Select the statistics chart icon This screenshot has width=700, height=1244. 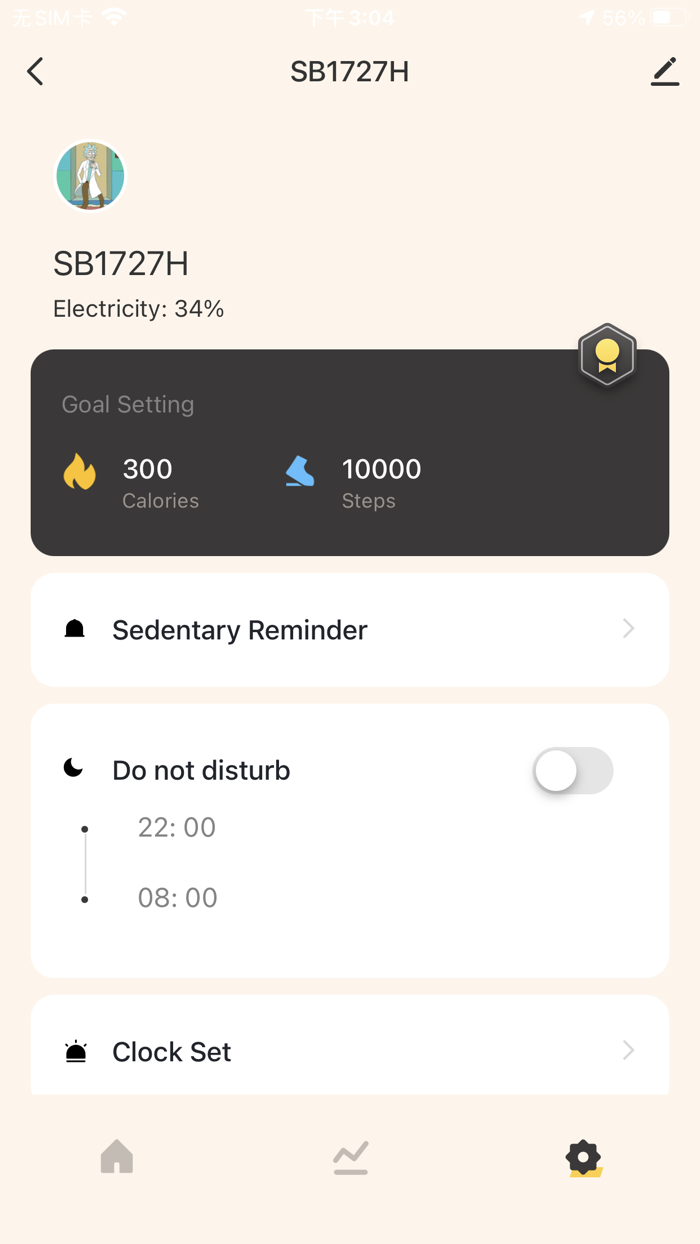[350, 1157]
